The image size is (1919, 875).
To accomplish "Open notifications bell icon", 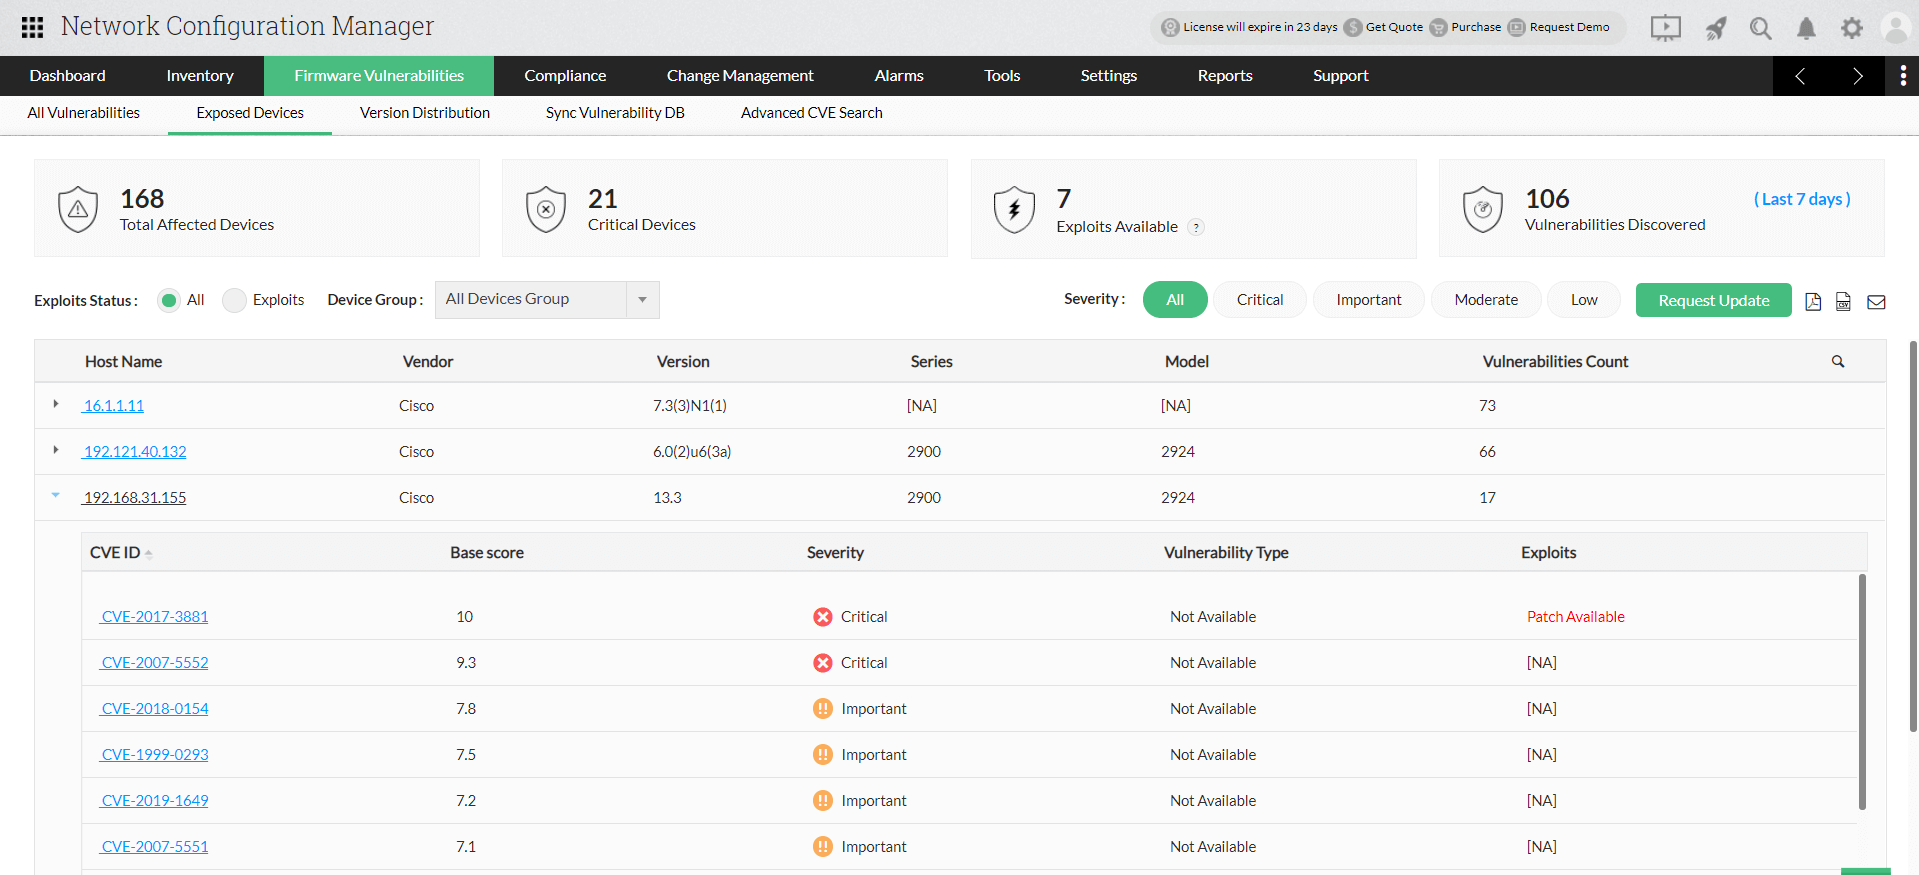I will (x=1806, y=28).
